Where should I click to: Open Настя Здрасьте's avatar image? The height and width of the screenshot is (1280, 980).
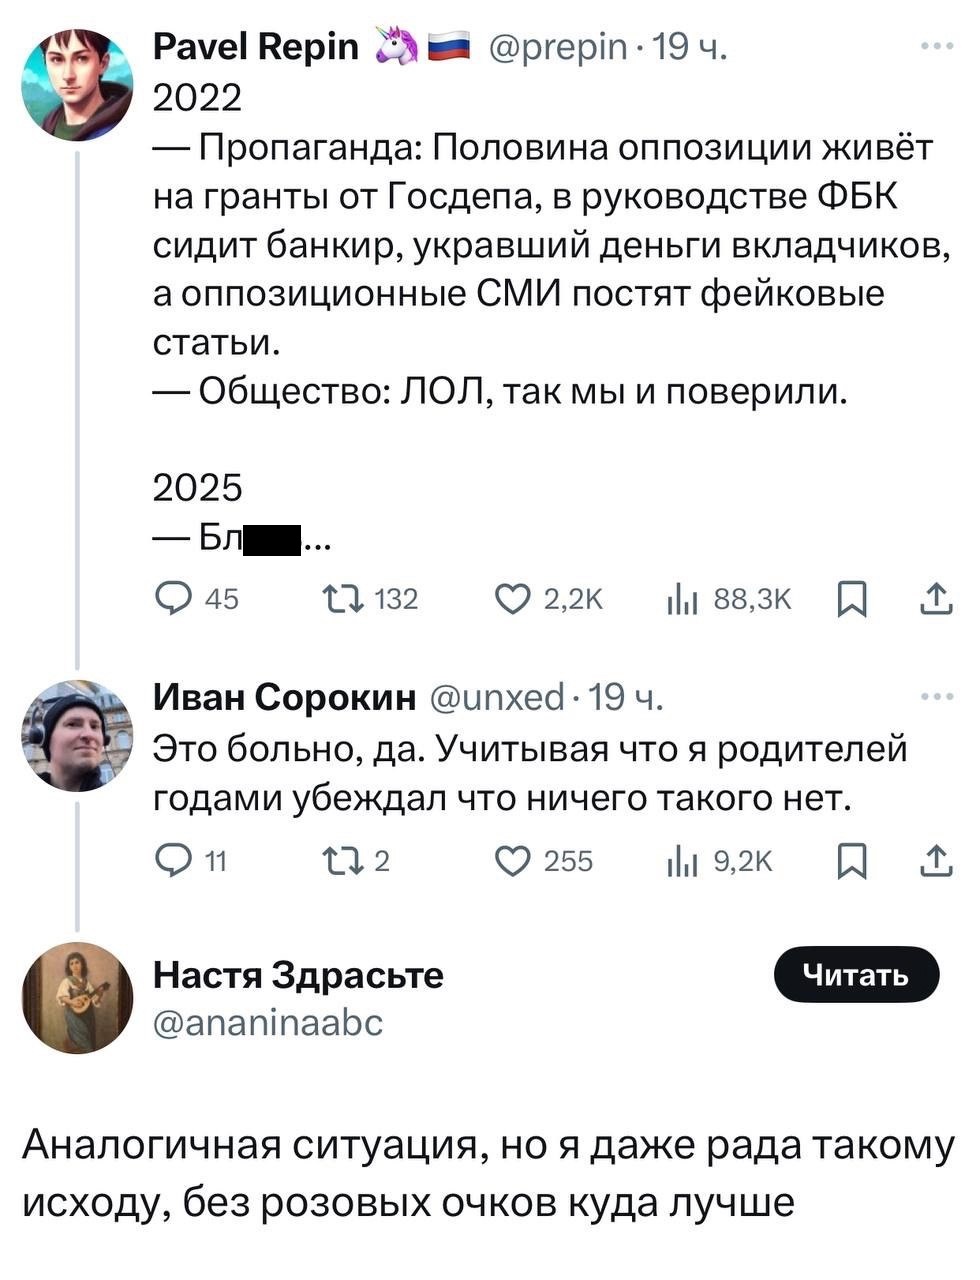77,997
